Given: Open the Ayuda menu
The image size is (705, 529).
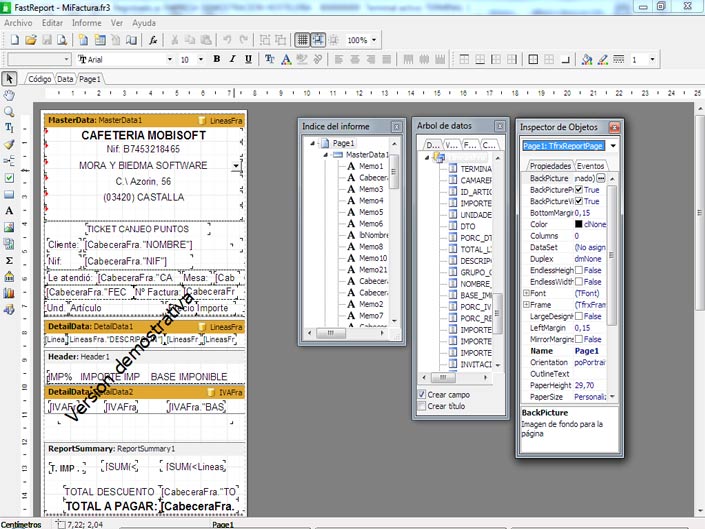Looking at the screenshot, I should [x=144, y=23].
